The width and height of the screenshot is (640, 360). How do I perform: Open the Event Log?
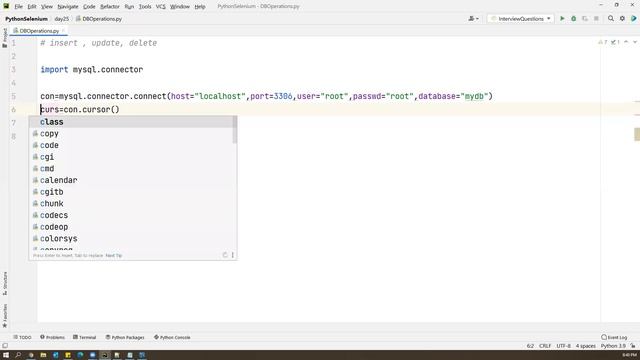click(614, 337)
